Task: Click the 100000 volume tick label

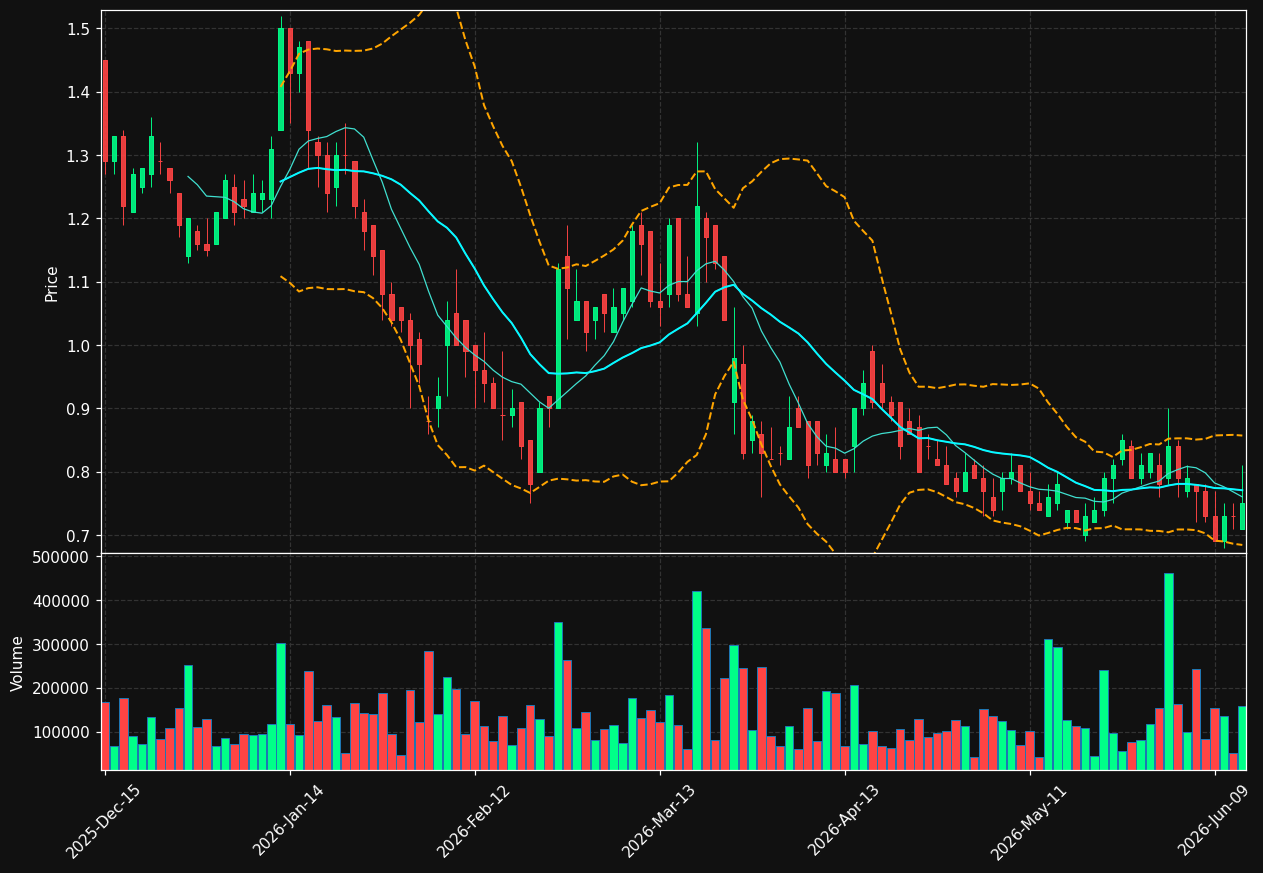Action: point(61,733)
